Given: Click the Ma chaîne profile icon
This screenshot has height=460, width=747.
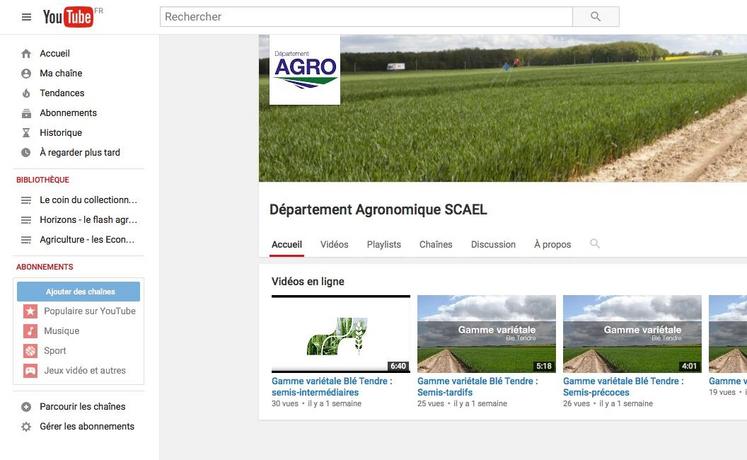Looking at the screenshot, I should pos(26,73).
